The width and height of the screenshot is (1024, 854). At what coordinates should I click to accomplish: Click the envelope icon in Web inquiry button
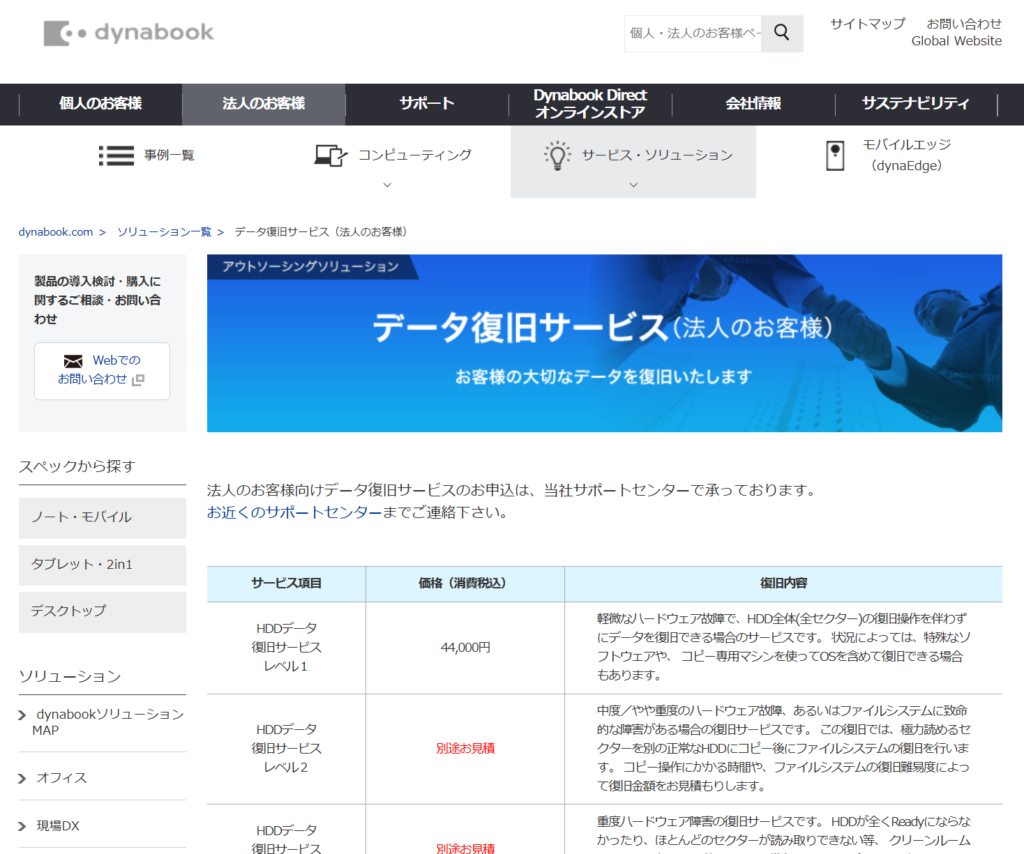pyautogui.click(x=73, y=361)
